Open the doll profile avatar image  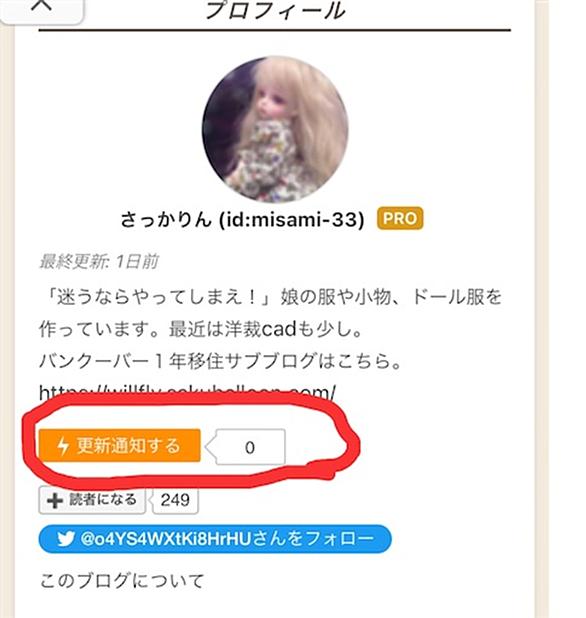pos(275,129)
